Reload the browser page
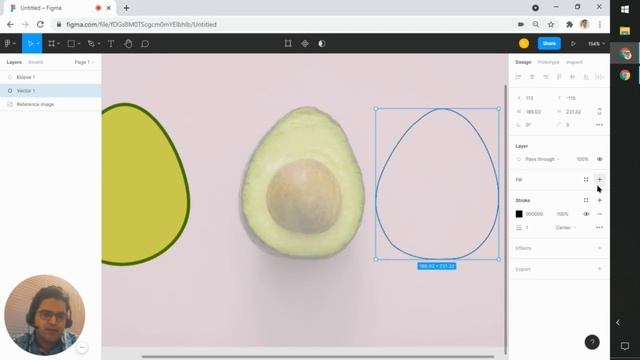This screenshot has width=640, height=360. (x=40, y=24)
